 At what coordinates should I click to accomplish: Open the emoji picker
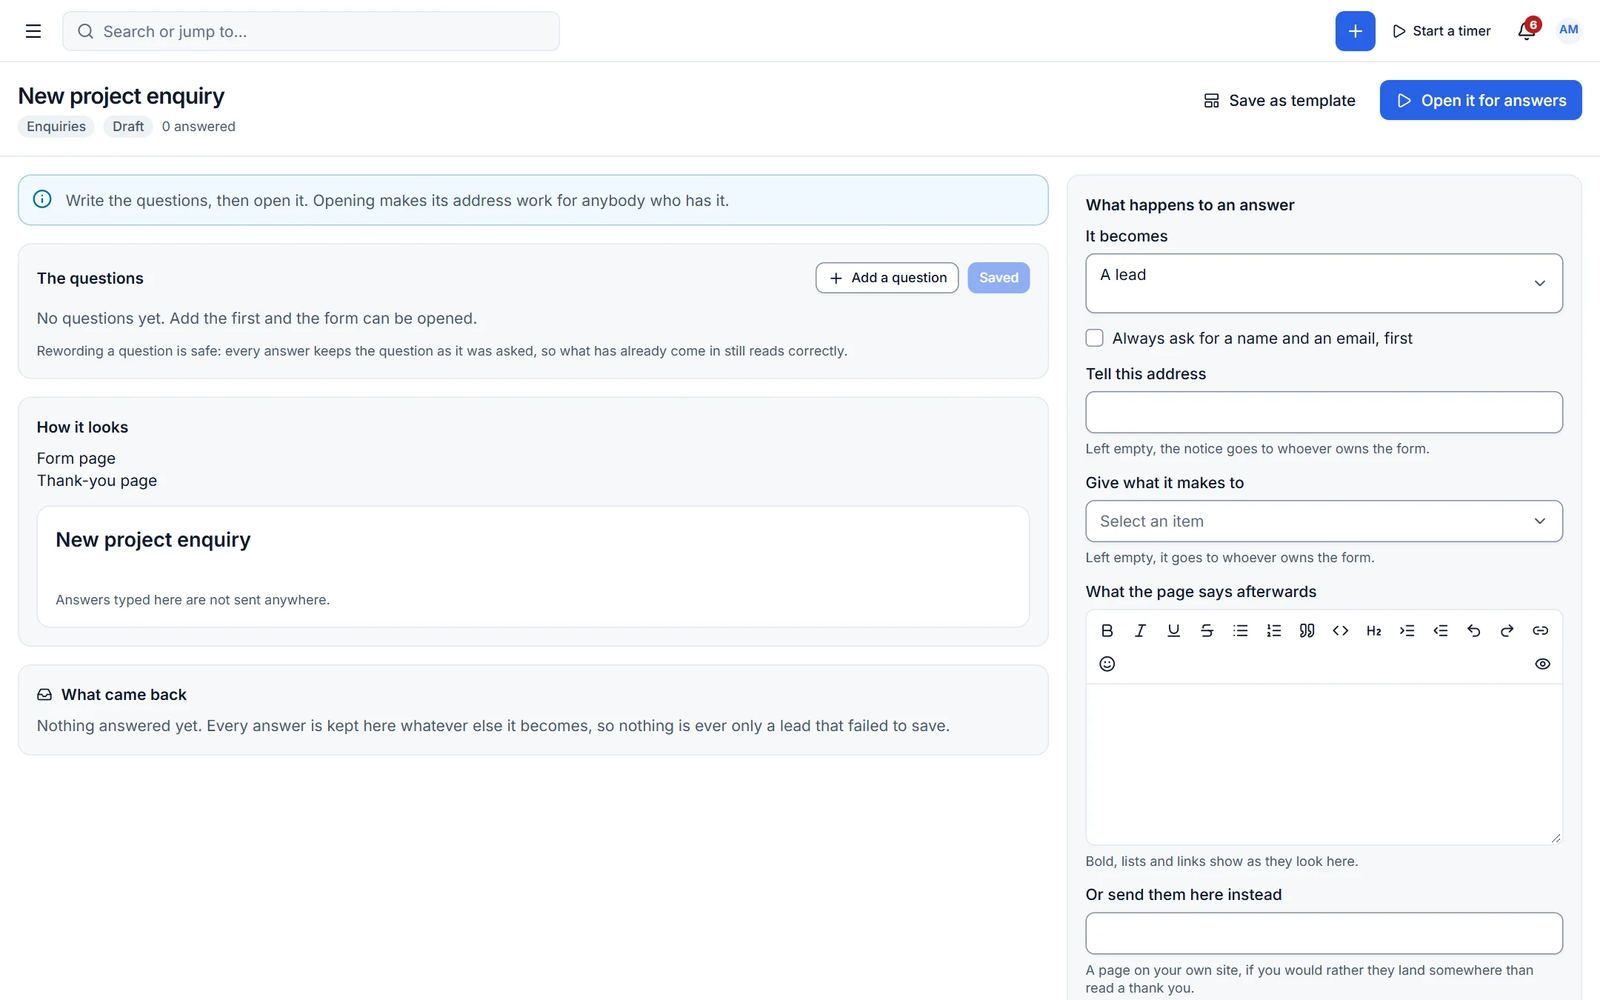[x=1107, y=664]
